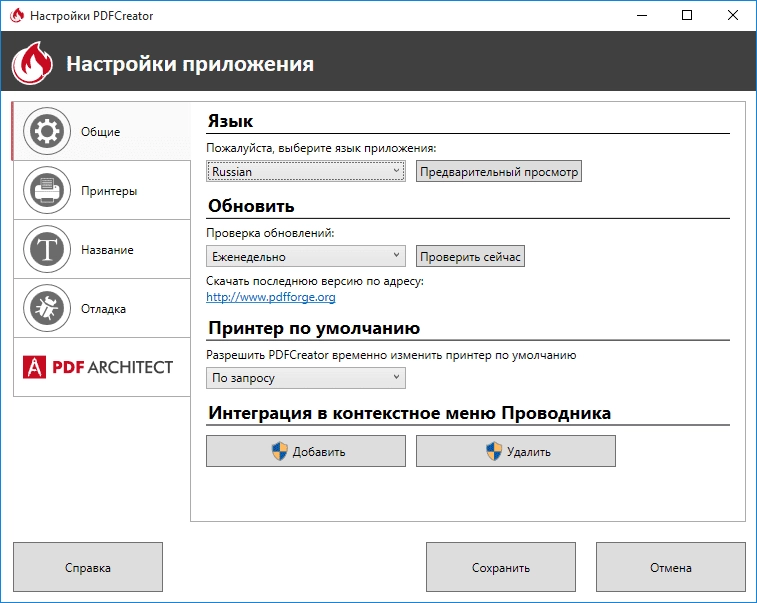Click Предварительный просмотр button
The height and width of the screenshot is (603, 757).
click(x=499, y=171)
